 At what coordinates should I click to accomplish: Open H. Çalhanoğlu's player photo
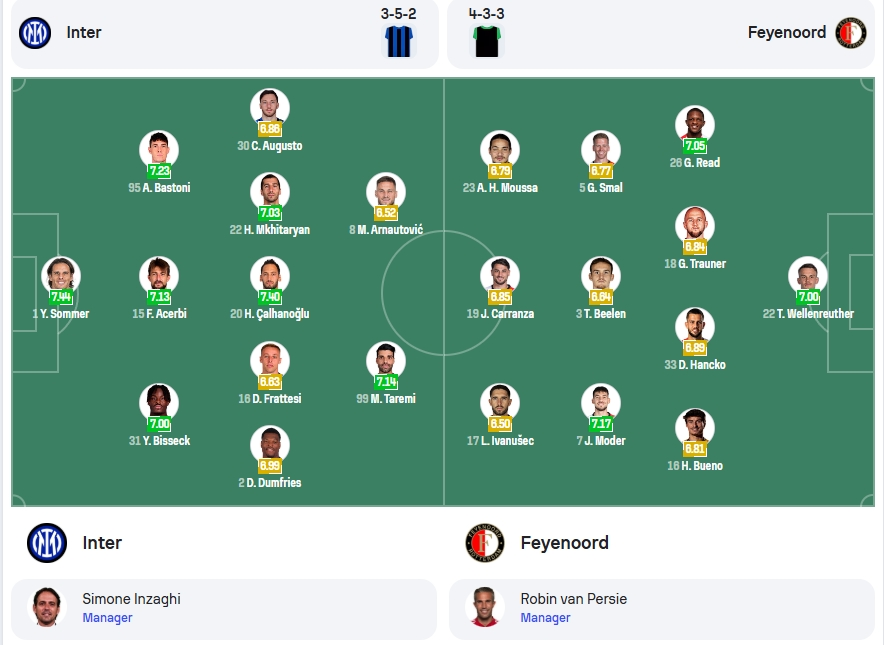click(x=270, y=276)
